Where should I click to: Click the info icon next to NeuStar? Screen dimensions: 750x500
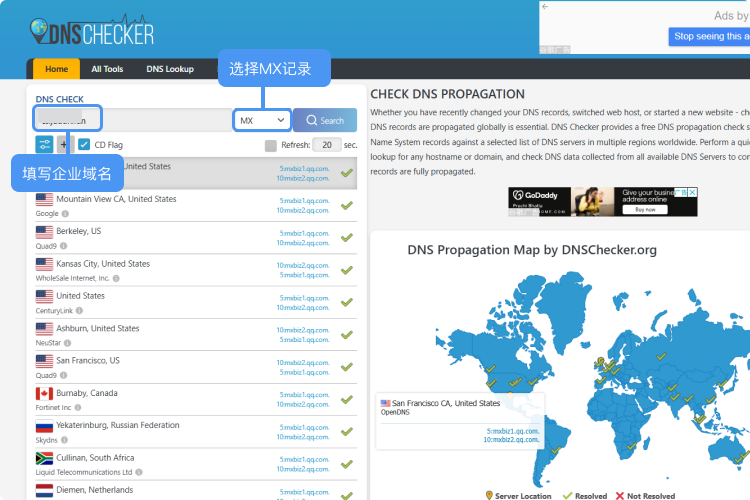pos(67,343)
